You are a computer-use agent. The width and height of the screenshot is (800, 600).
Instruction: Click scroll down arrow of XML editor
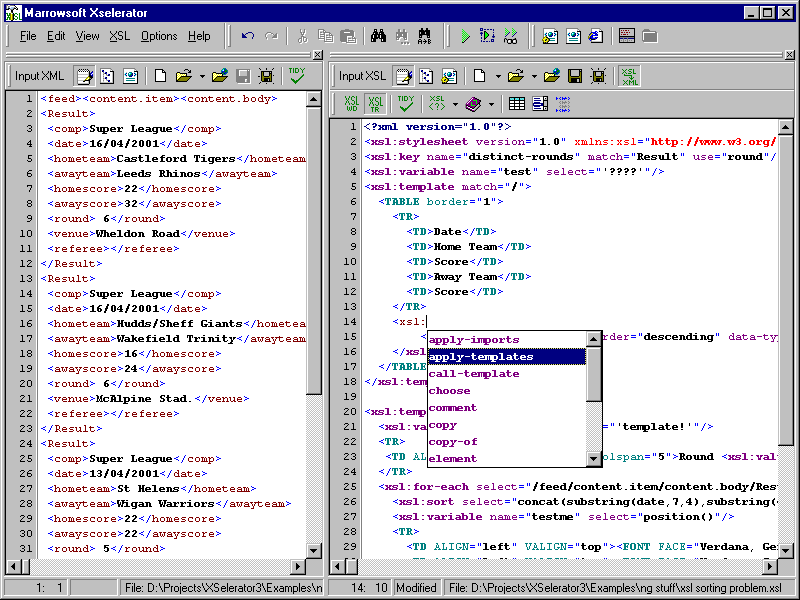tap(314, 551)
